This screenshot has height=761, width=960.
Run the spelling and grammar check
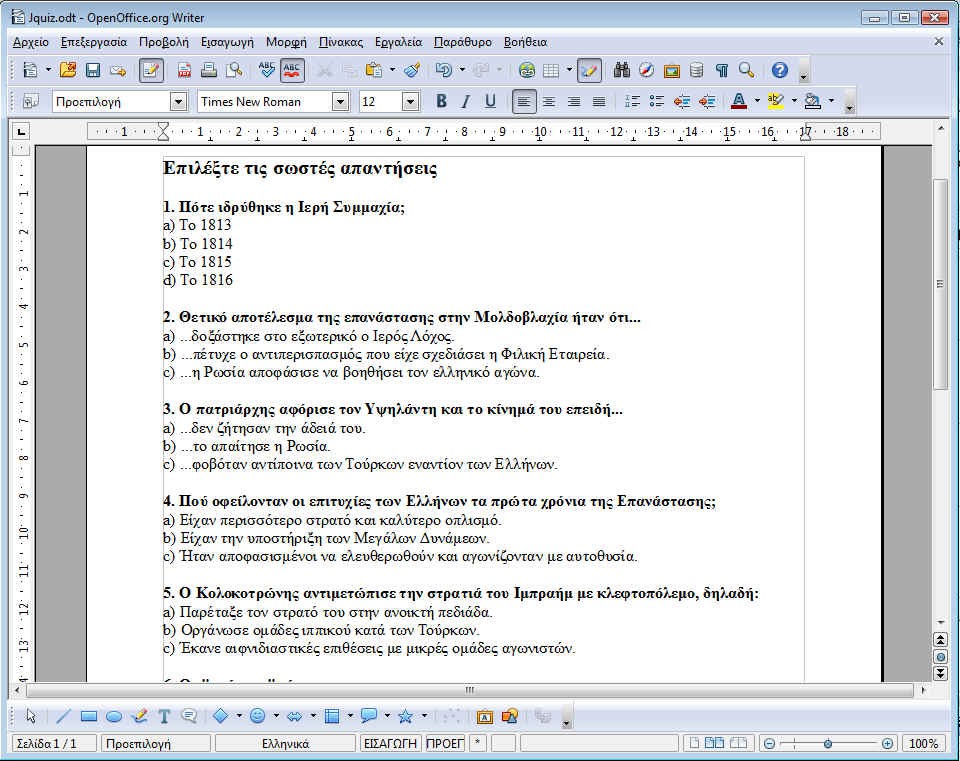point(266,70)
